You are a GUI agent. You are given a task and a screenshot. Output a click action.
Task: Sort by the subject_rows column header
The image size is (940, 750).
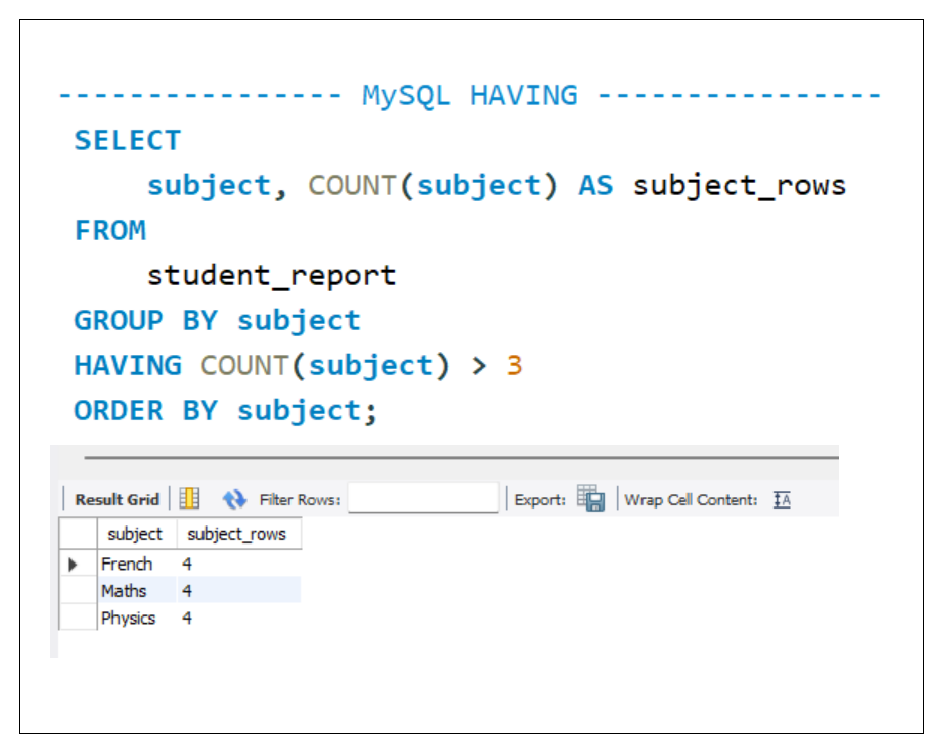237,534
